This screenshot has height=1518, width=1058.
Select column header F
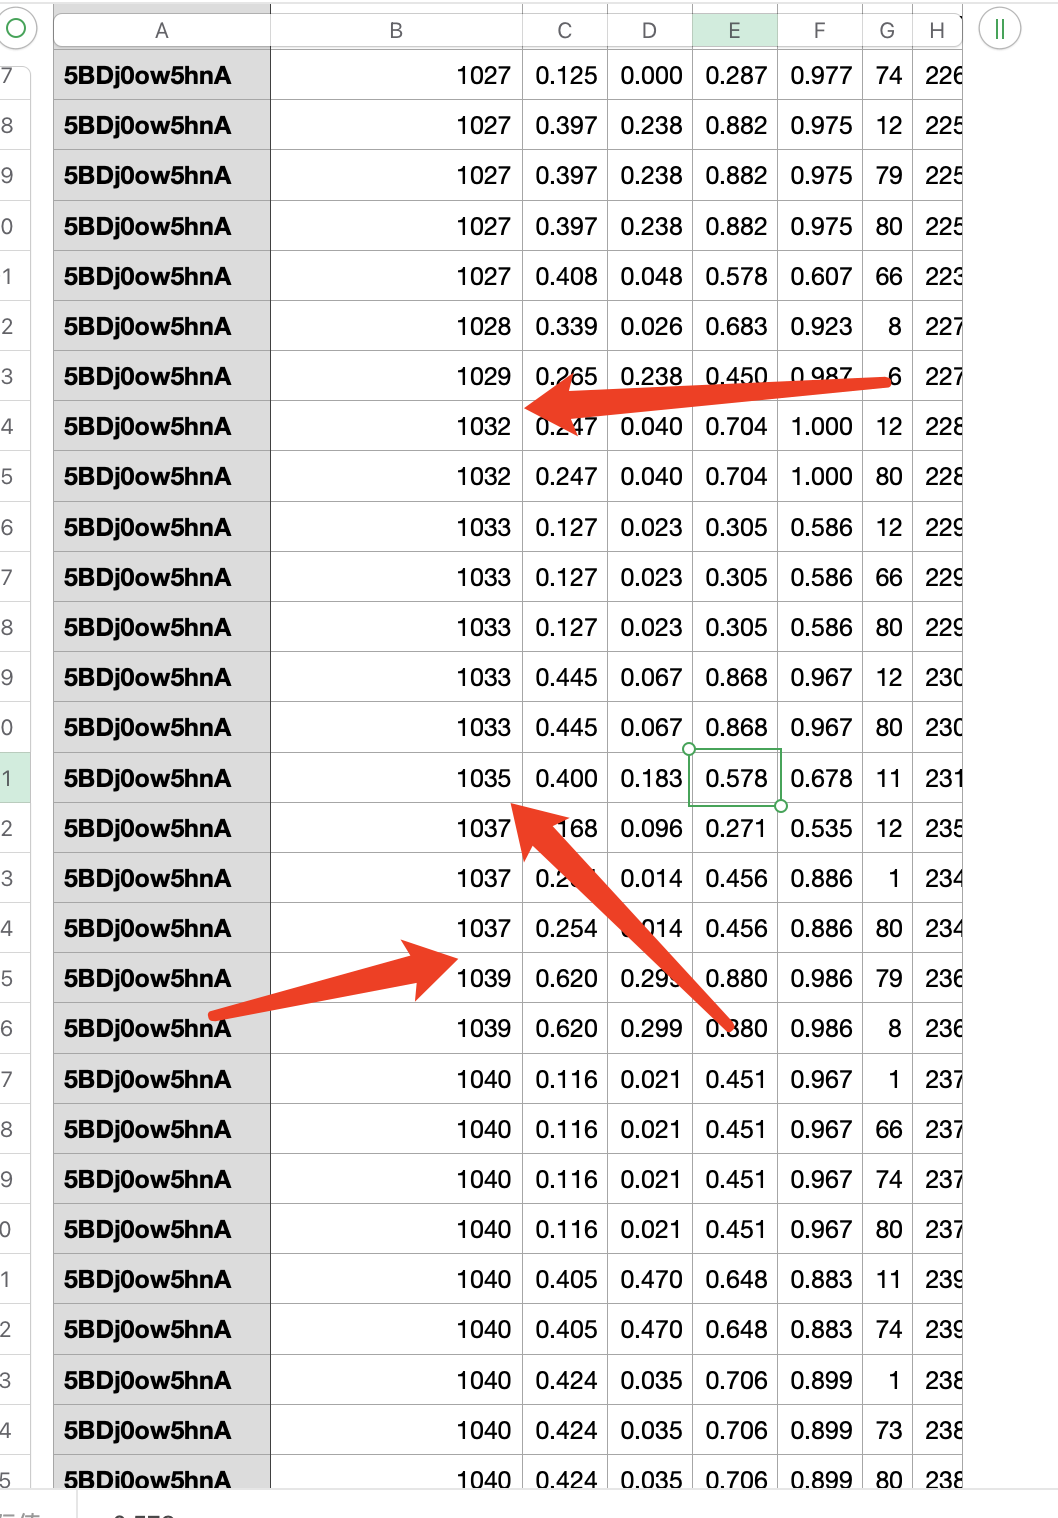(x=819, y=30)
